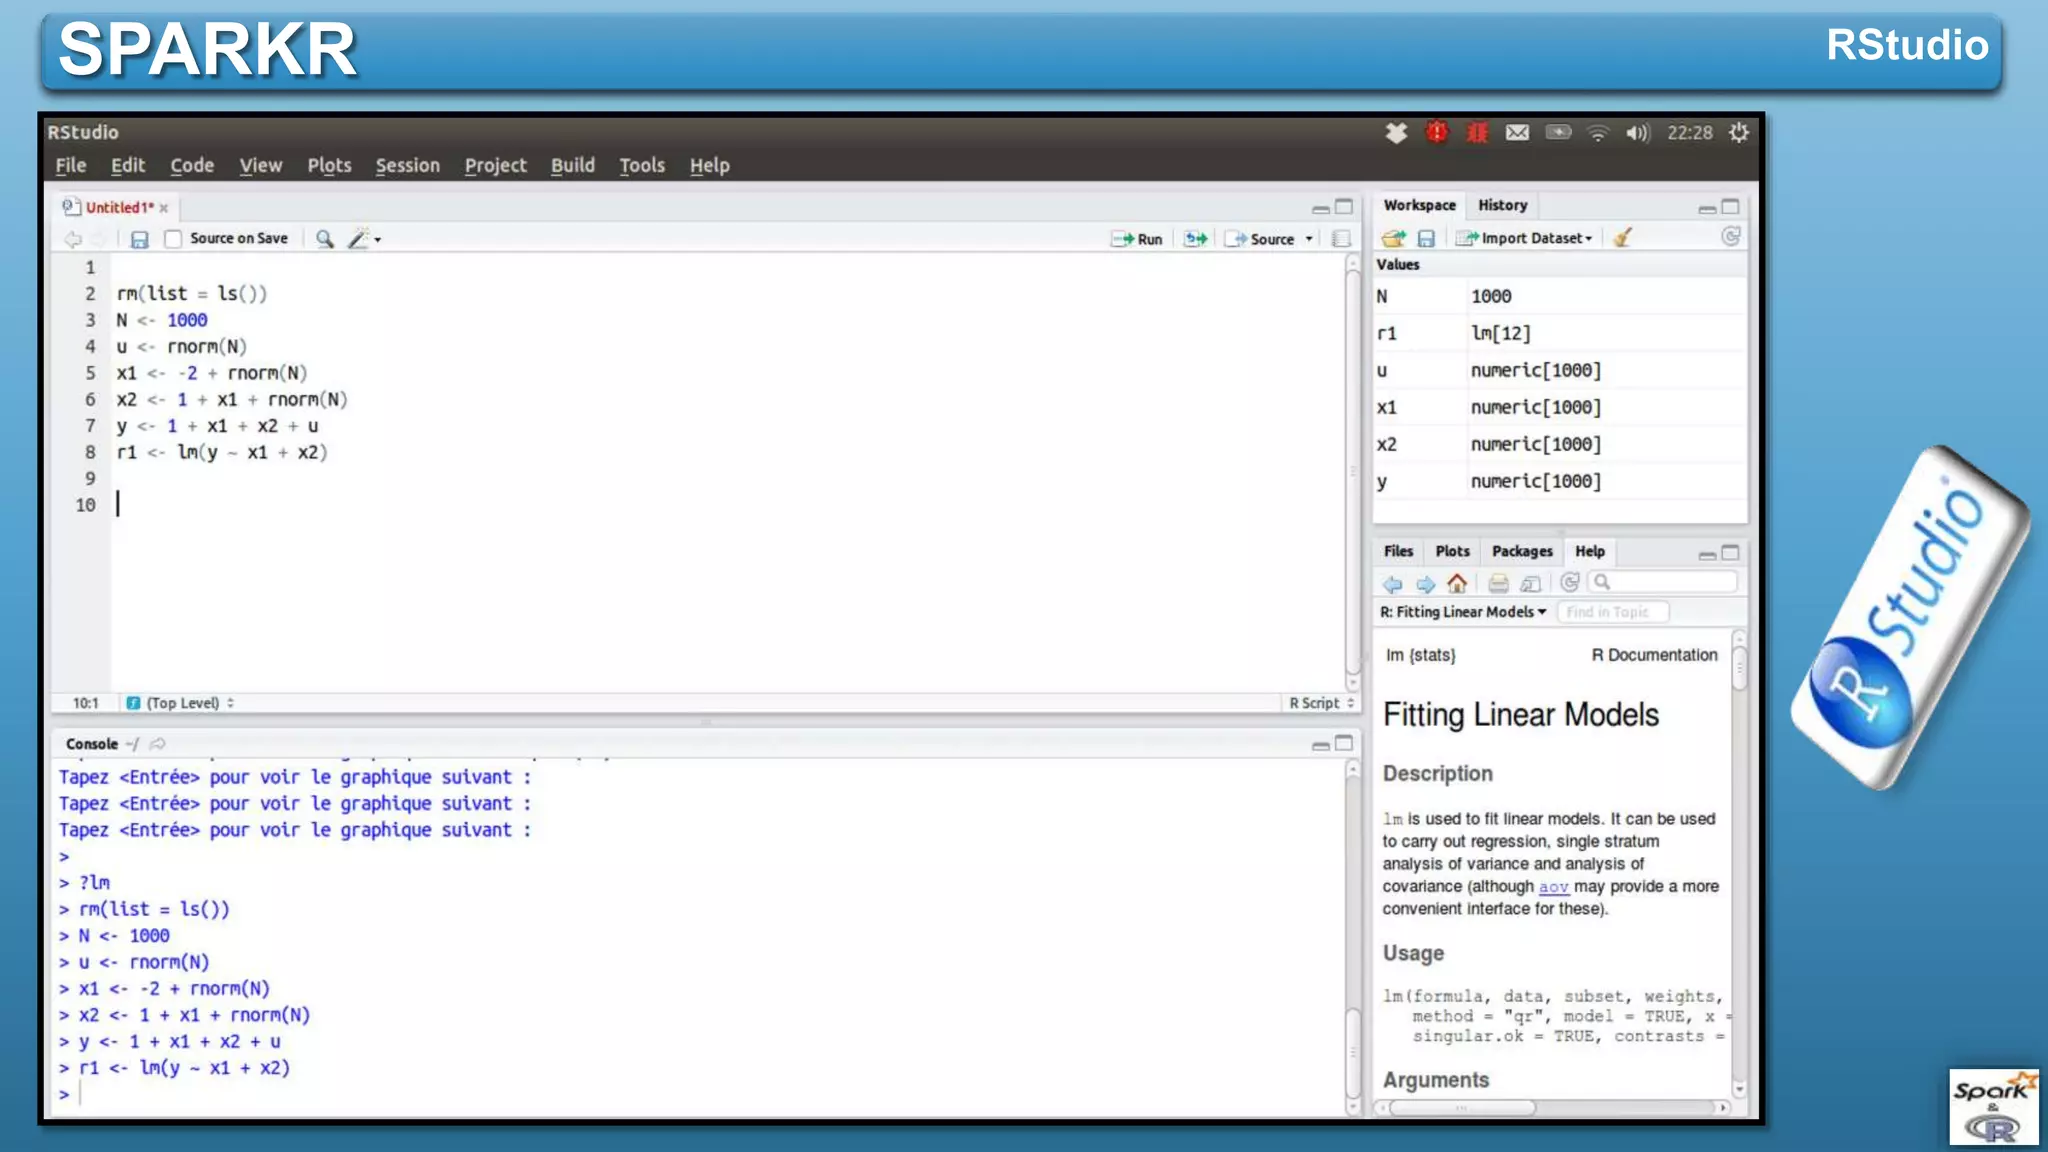Click the console prompt input line
The width and height of the screenshot is (2048, 1152).
click(700, 1094)
